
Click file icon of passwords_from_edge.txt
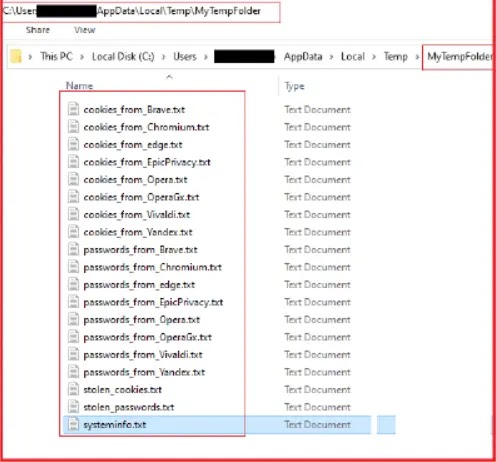point(73,284)
